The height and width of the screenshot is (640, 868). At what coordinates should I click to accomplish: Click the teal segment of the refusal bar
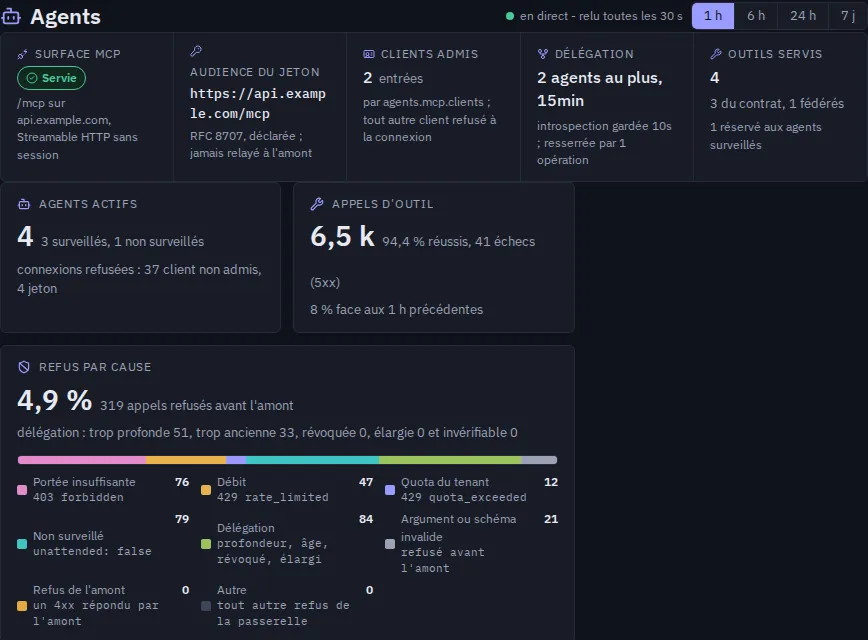(312, 460)
